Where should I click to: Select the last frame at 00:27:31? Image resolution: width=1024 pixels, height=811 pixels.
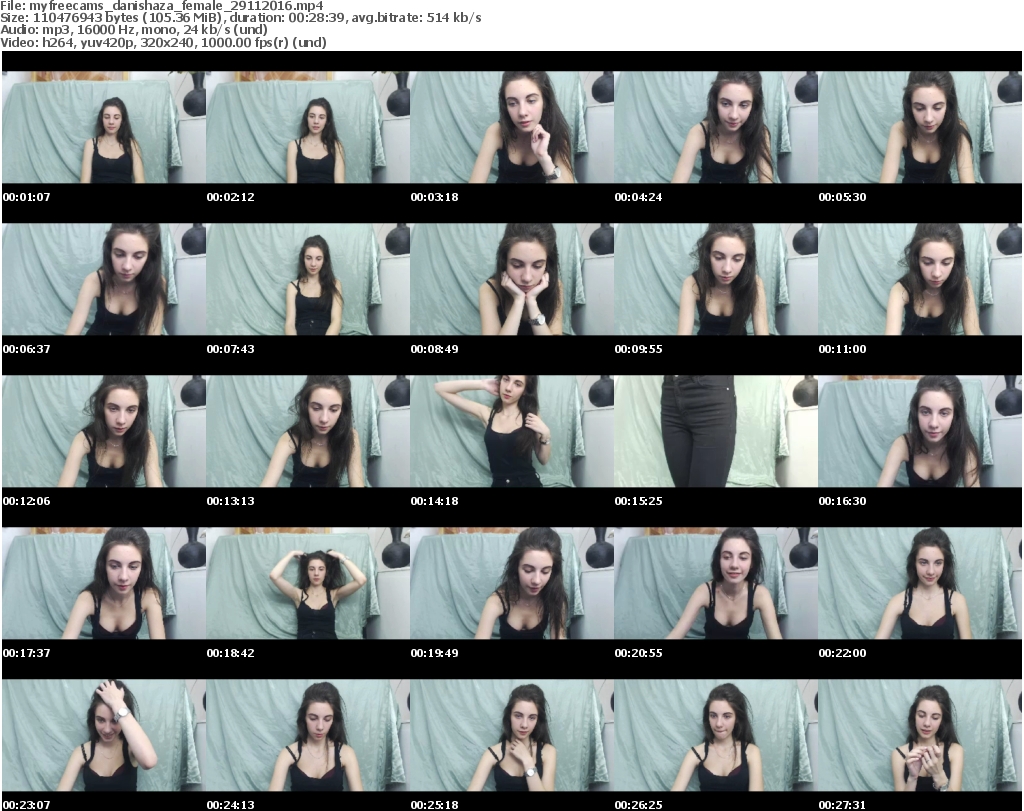click(x=919, y=735)
